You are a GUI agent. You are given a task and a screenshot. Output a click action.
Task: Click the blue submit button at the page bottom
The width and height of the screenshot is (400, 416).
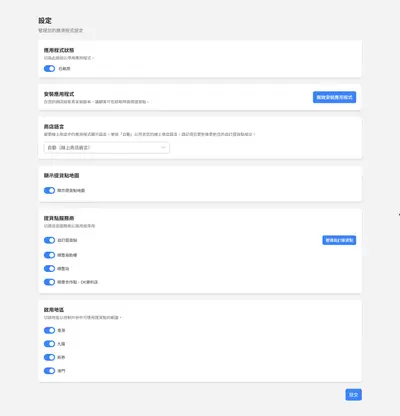353,395
